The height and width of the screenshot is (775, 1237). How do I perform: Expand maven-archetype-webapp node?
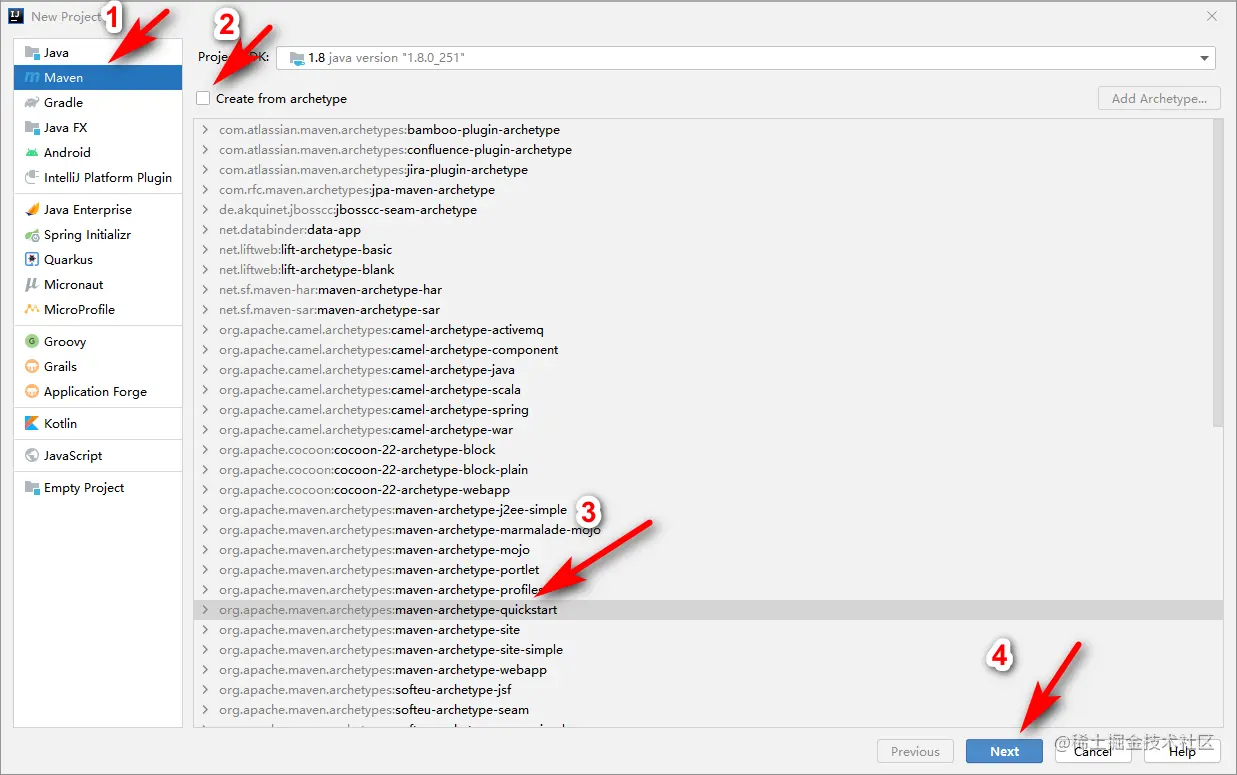[x=205, y=670]
